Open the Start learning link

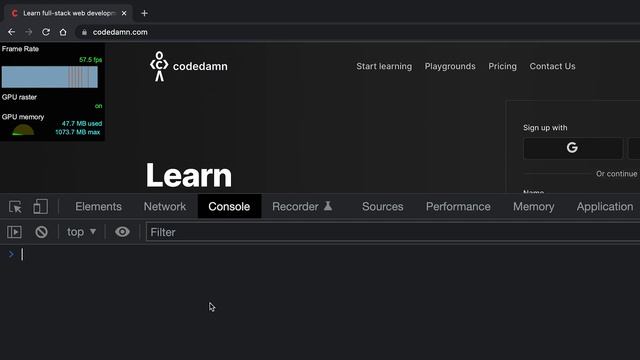pyautogui.click(x=384, y=66)
